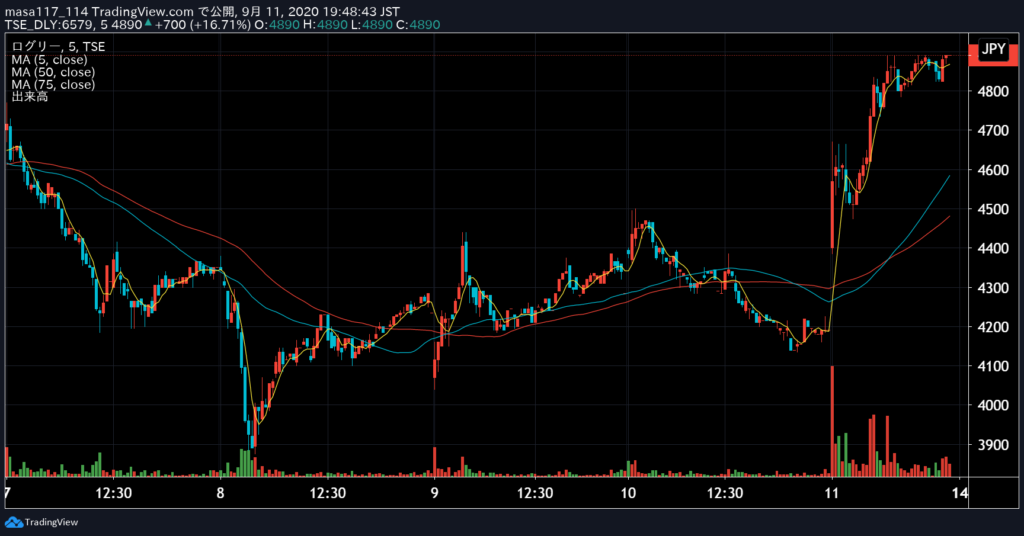Click the ログリー, 5, TSE symbol title
Image resolution: width=1024 pixels, height=536 pixels.
coord(58,46)
